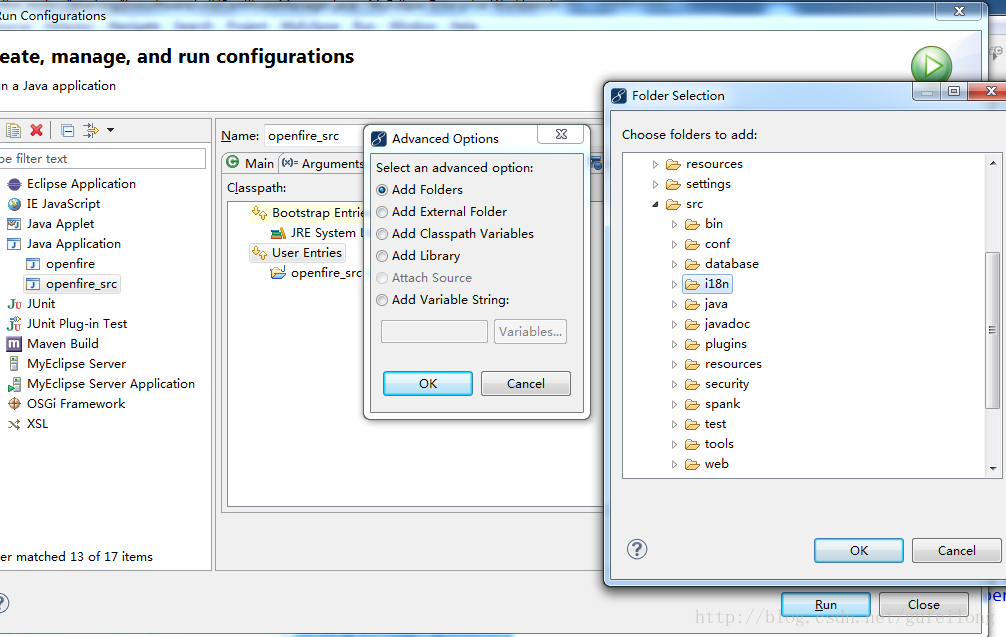Switch to the Arguments tab
The height and width of the screenshot is (637, 1006).
[323, 163]
